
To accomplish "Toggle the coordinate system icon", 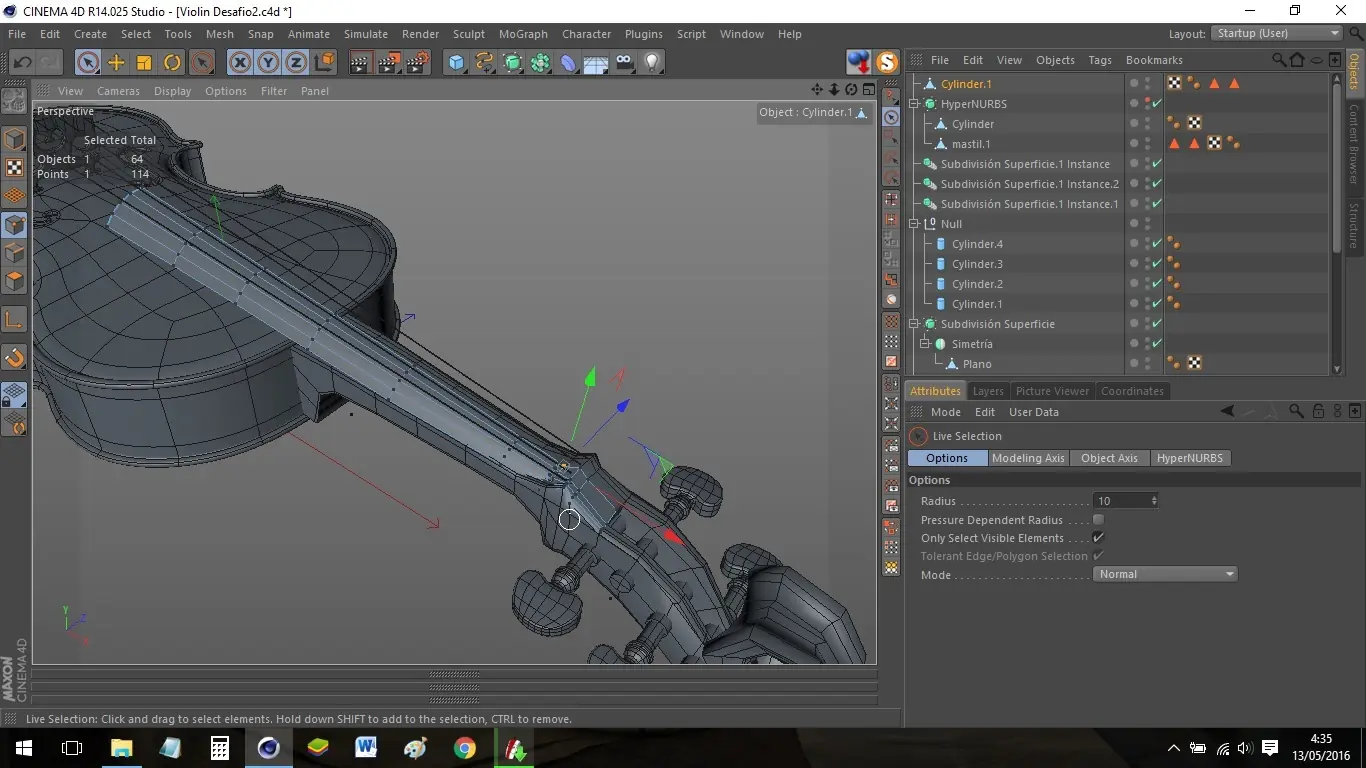I will pos(324,62).
